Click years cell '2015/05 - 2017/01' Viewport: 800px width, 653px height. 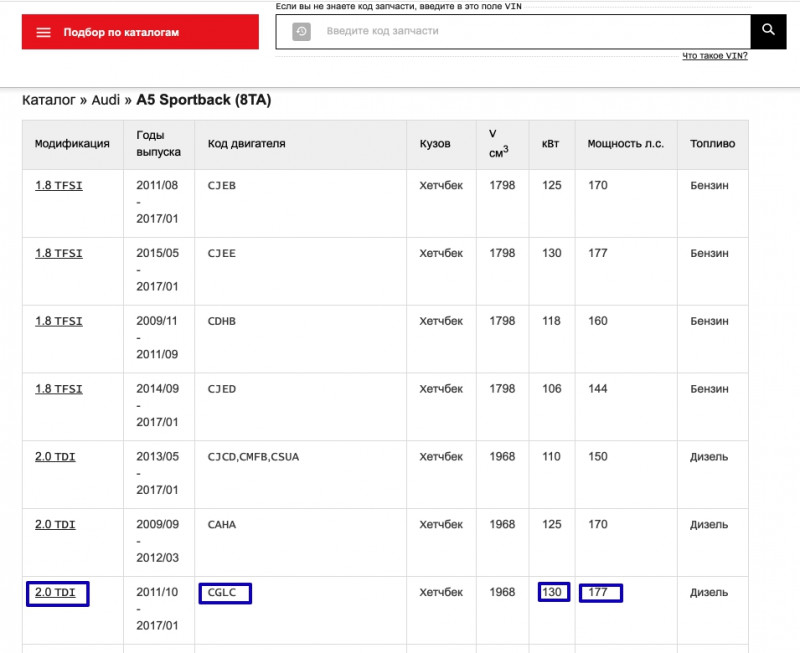tap(157, 270)
